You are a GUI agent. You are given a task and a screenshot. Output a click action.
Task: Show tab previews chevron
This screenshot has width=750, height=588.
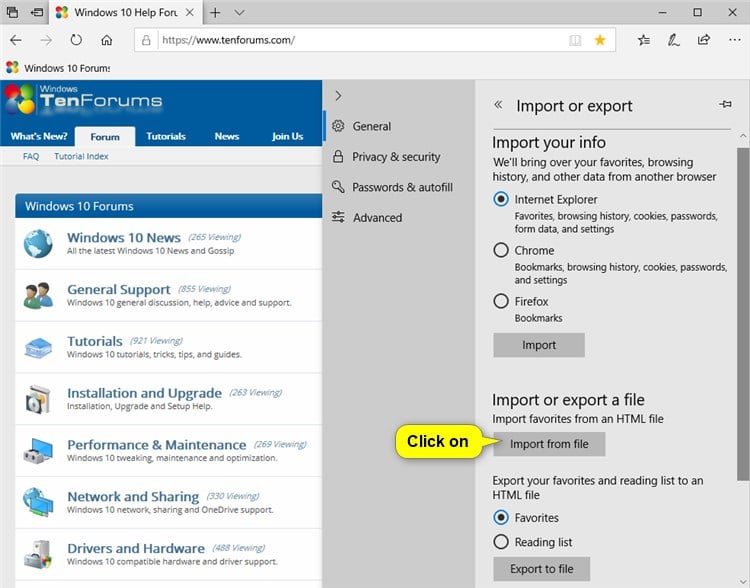click(240, 12)
